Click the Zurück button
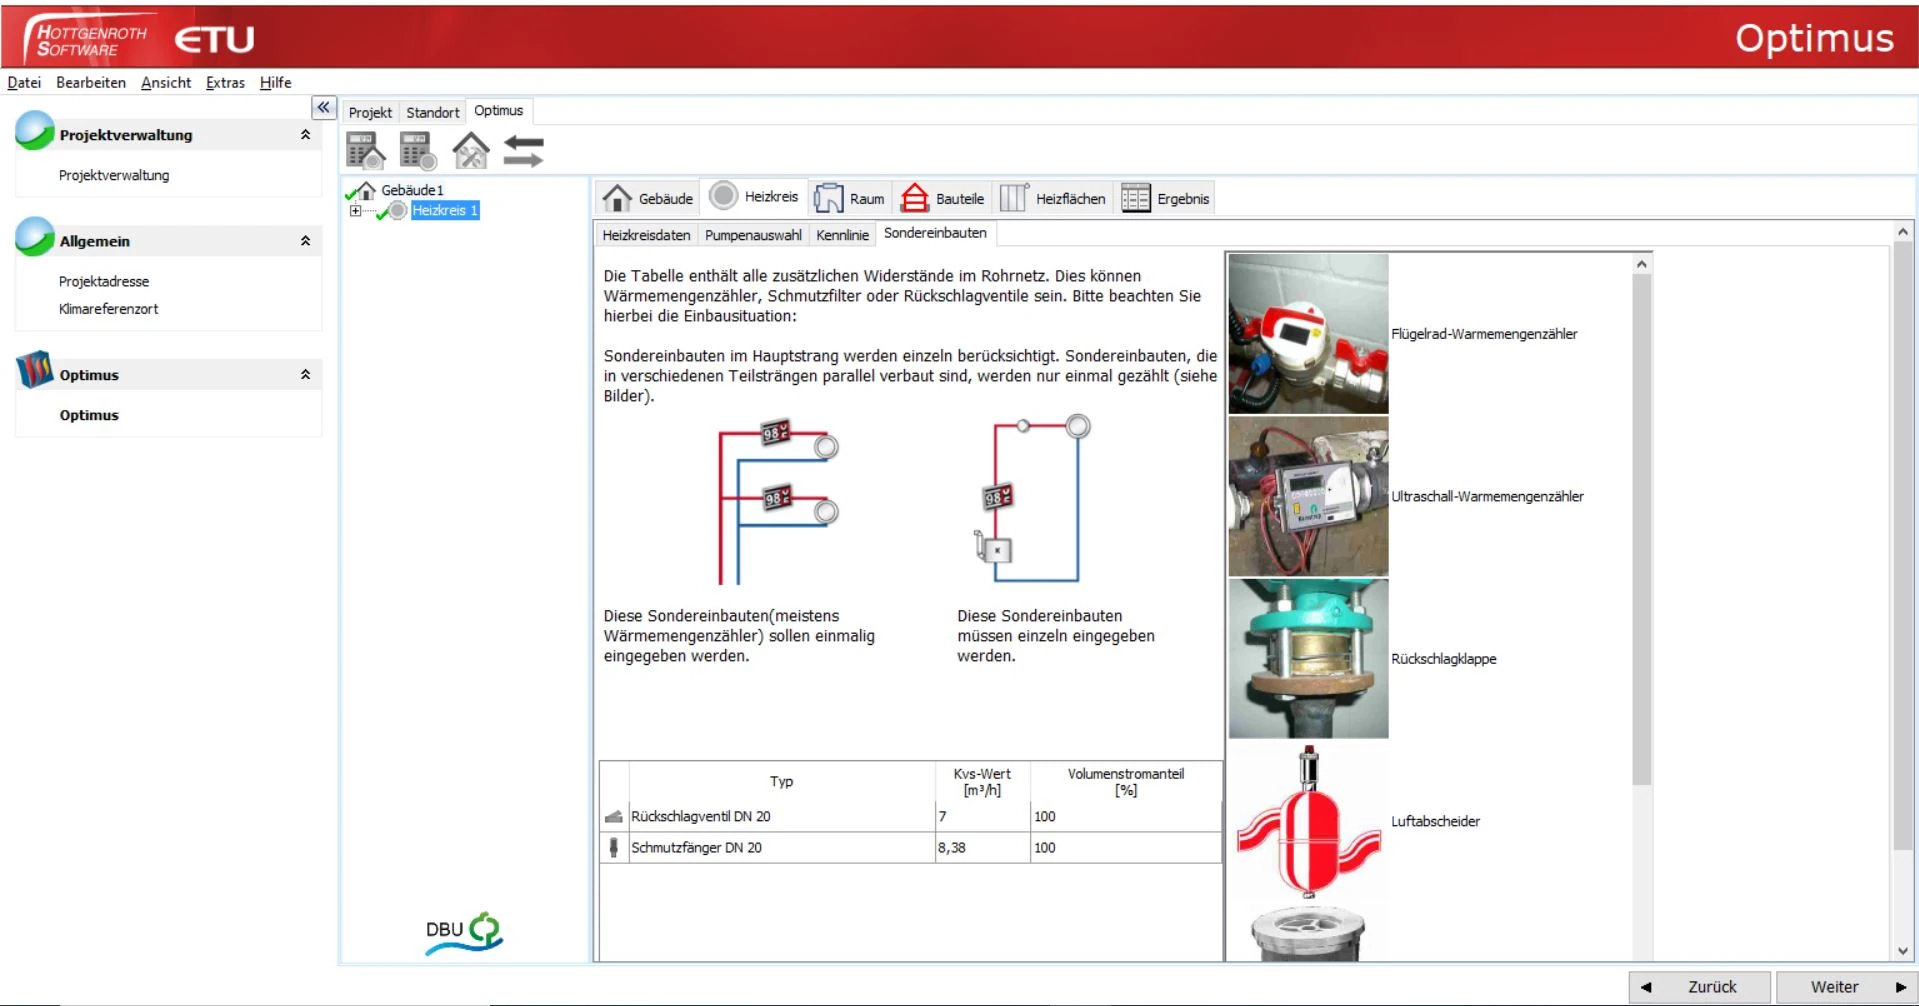1919x1006 pixels. [1700, 987]
